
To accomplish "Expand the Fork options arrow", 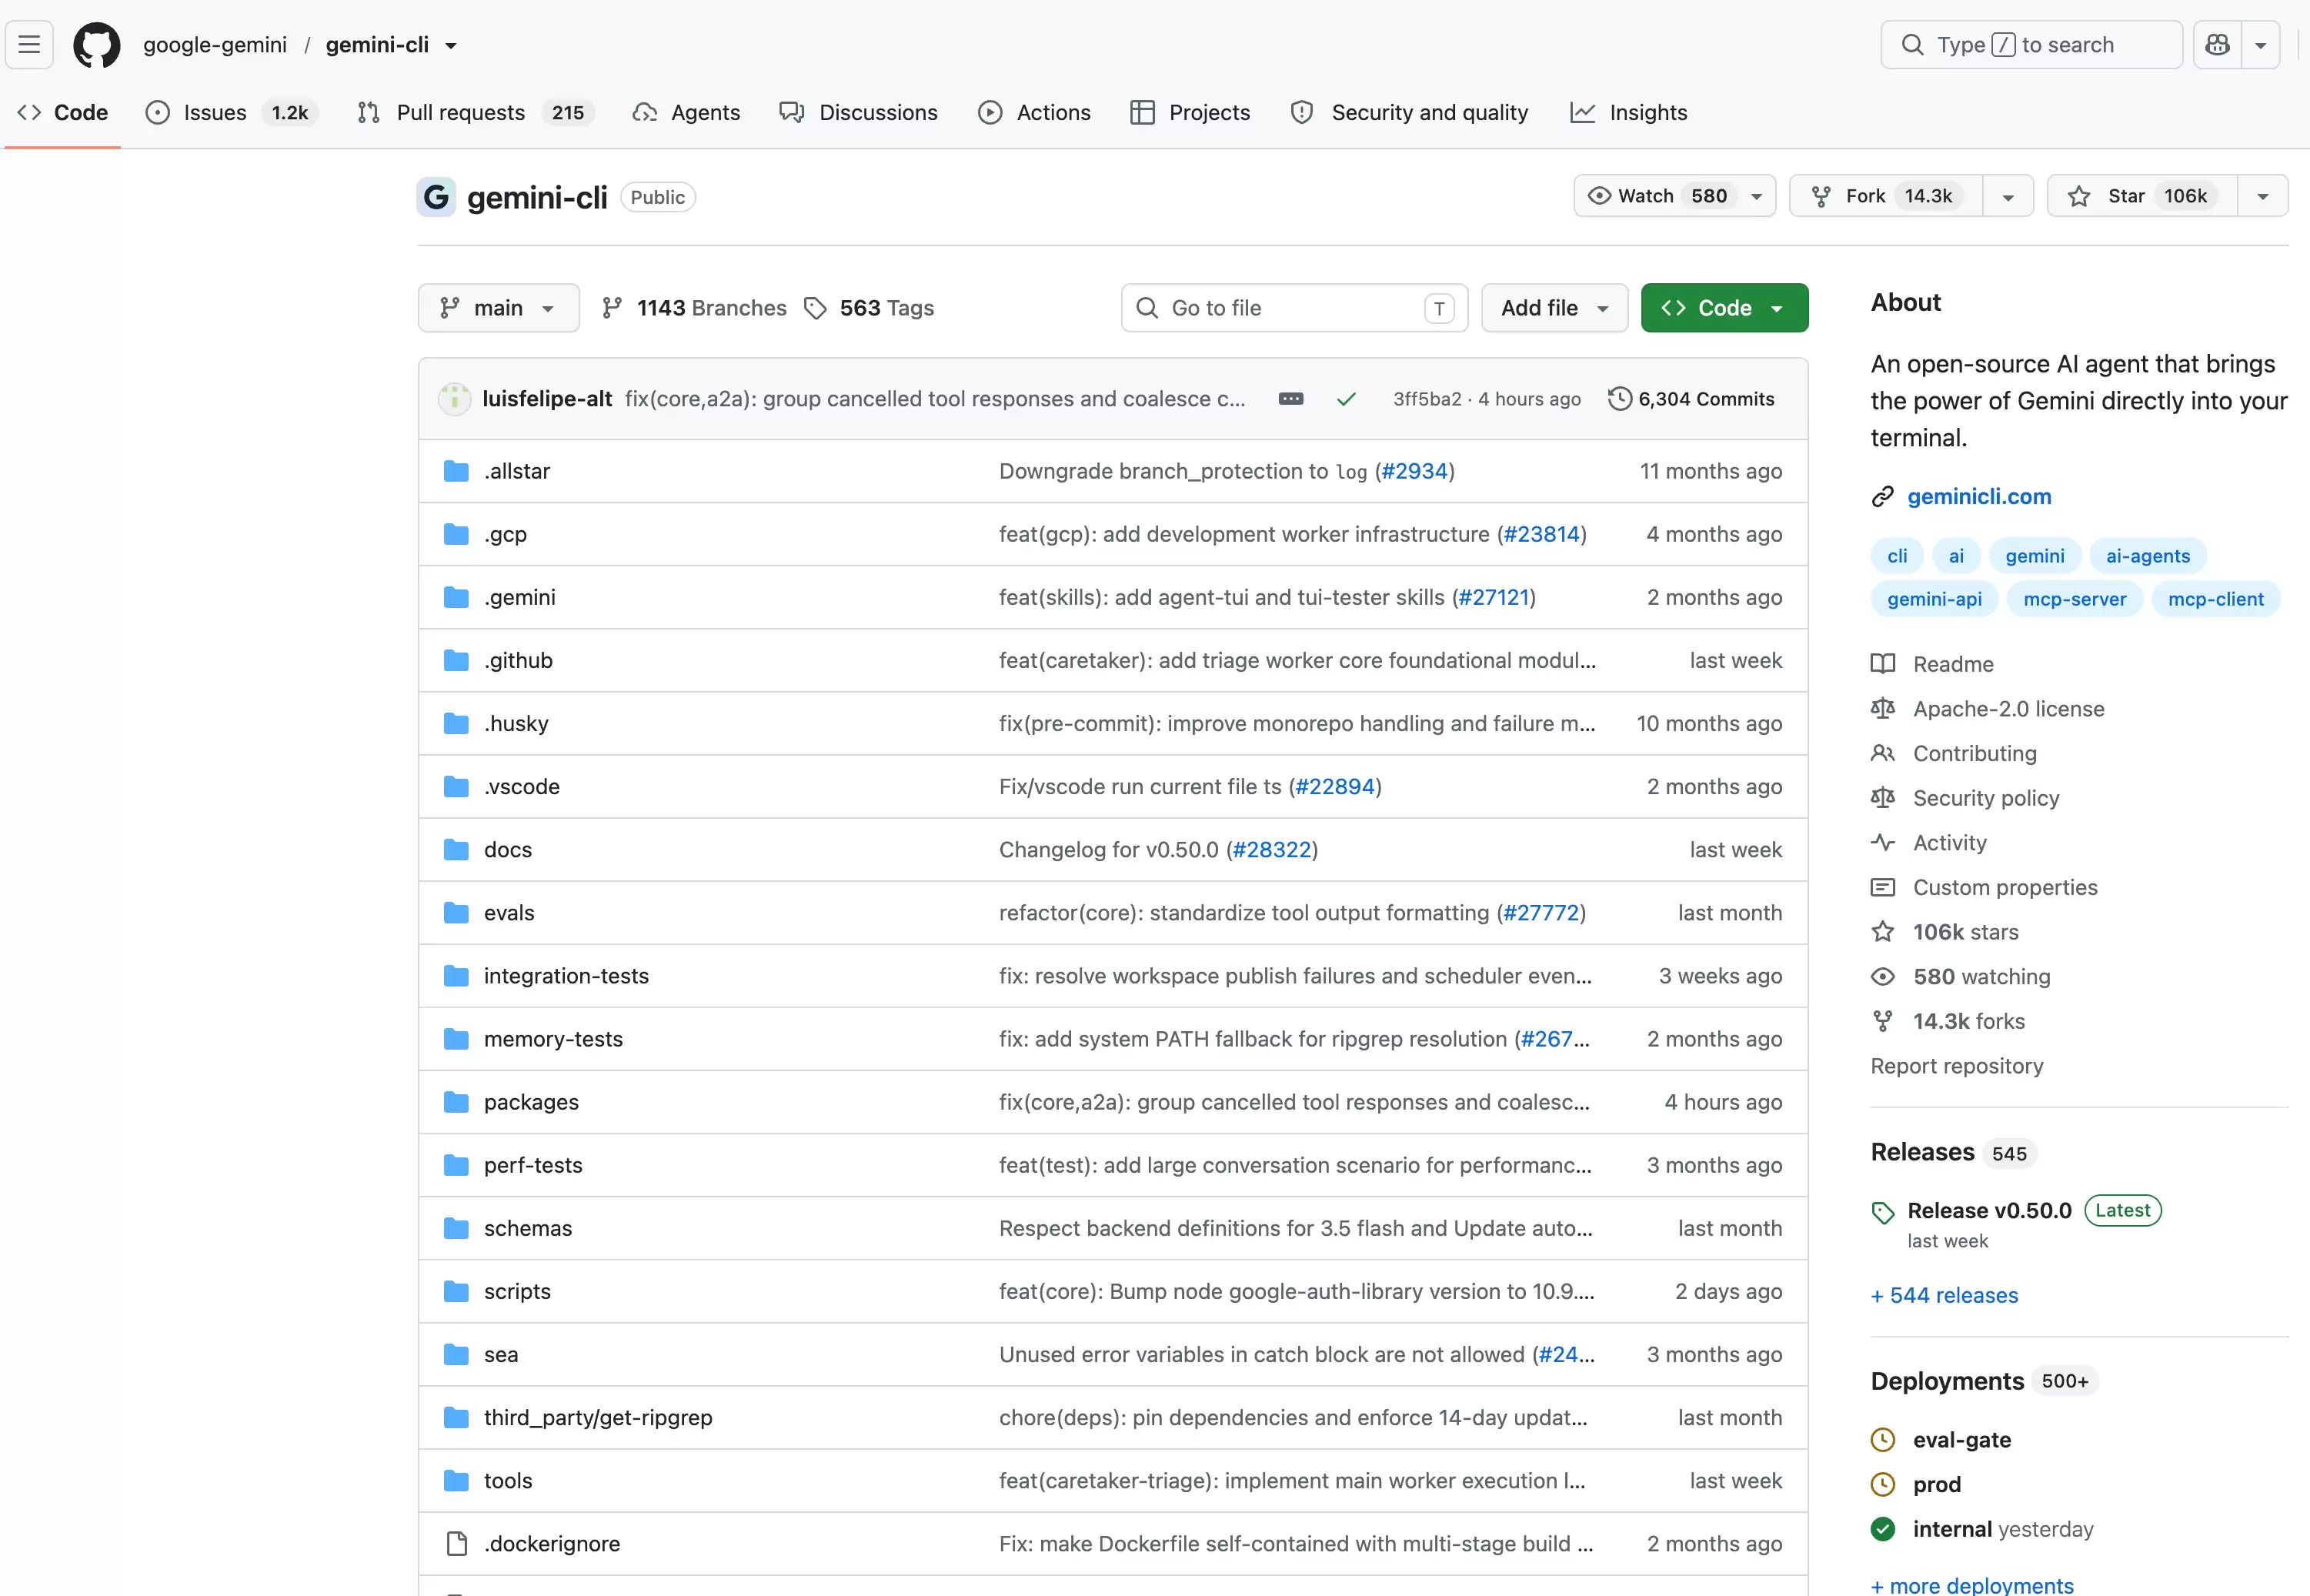I will [2007, 196].
